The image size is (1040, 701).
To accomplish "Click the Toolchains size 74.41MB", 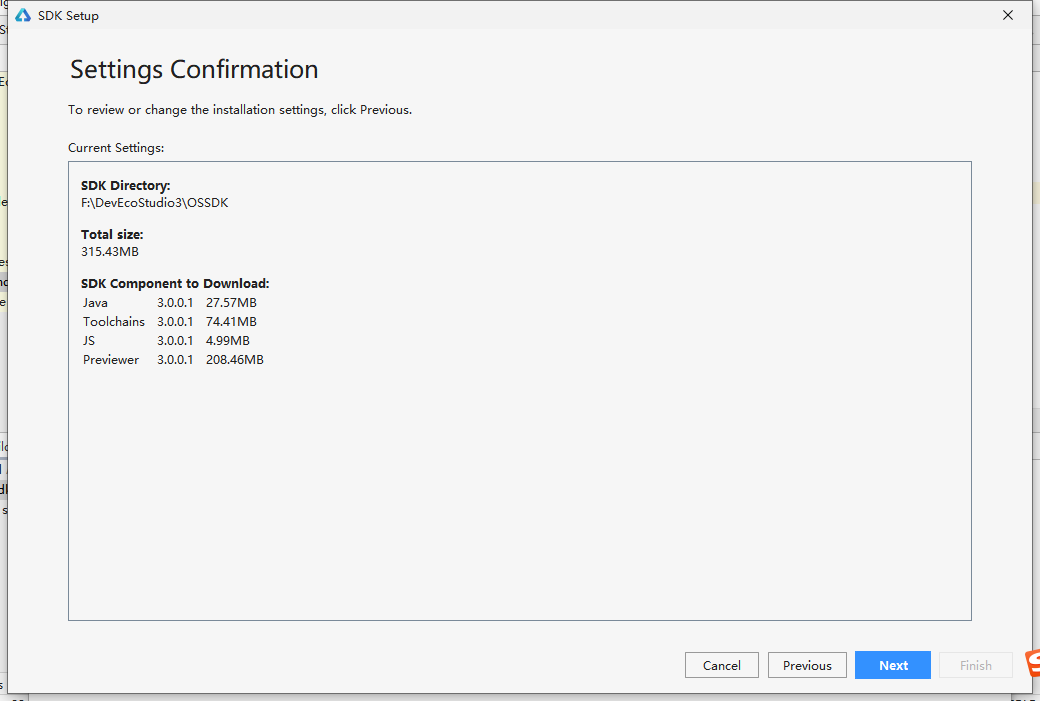I will [x=231, y=322].
